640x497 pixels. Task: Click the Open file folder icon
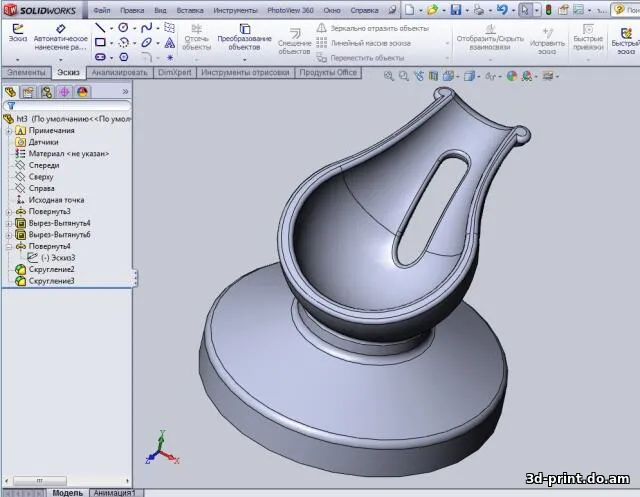point(432,9)
